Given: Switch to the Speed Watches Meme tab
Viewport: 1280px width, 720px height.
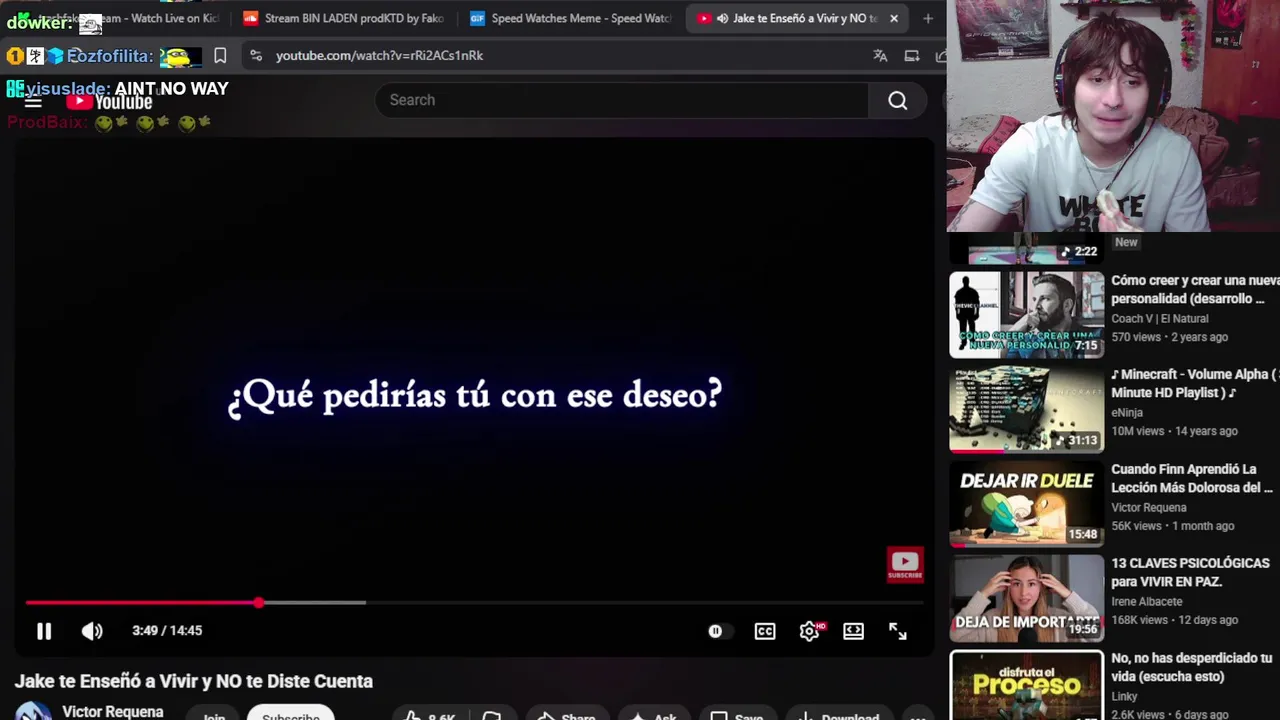Looking at the screenshot, I should coord(571,18).
